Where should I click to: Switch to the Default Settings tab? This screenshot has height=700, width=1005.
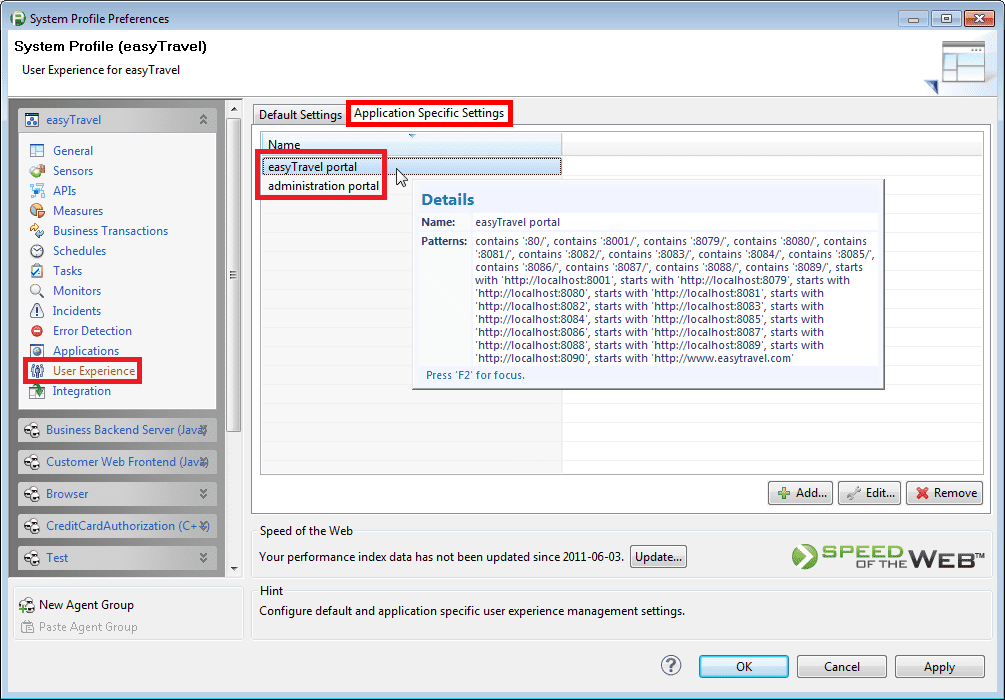click(300, 115)
